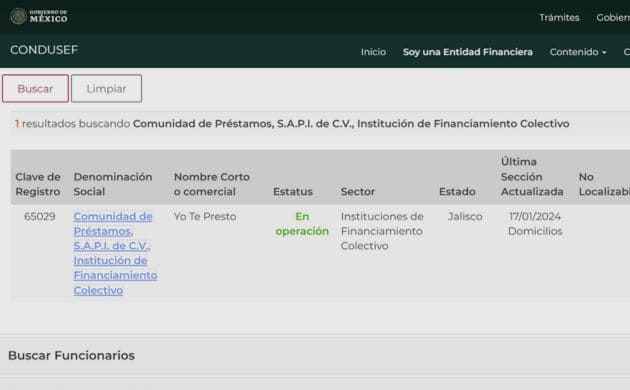Click the Última Sección Actualizada header
Viewport: 630px width, 390px height.
click(x=532, y=177)
